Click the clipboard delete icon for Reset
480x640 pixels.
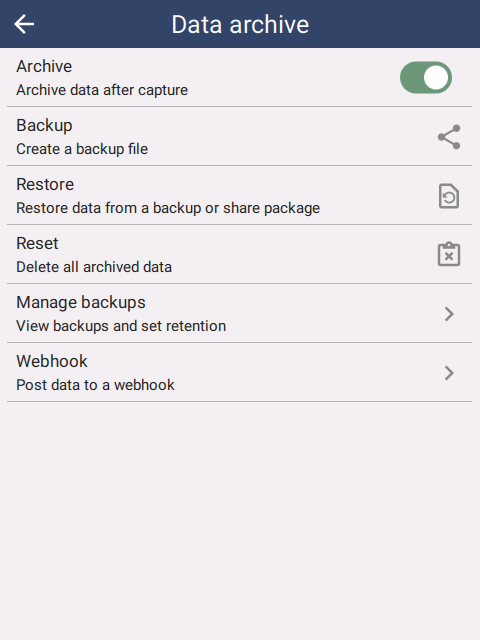point(449,254)
